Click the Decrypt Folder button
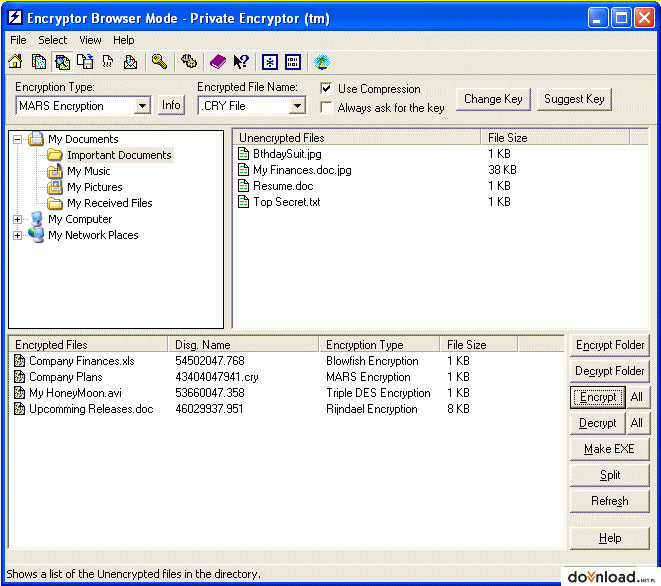 point(610,371)
